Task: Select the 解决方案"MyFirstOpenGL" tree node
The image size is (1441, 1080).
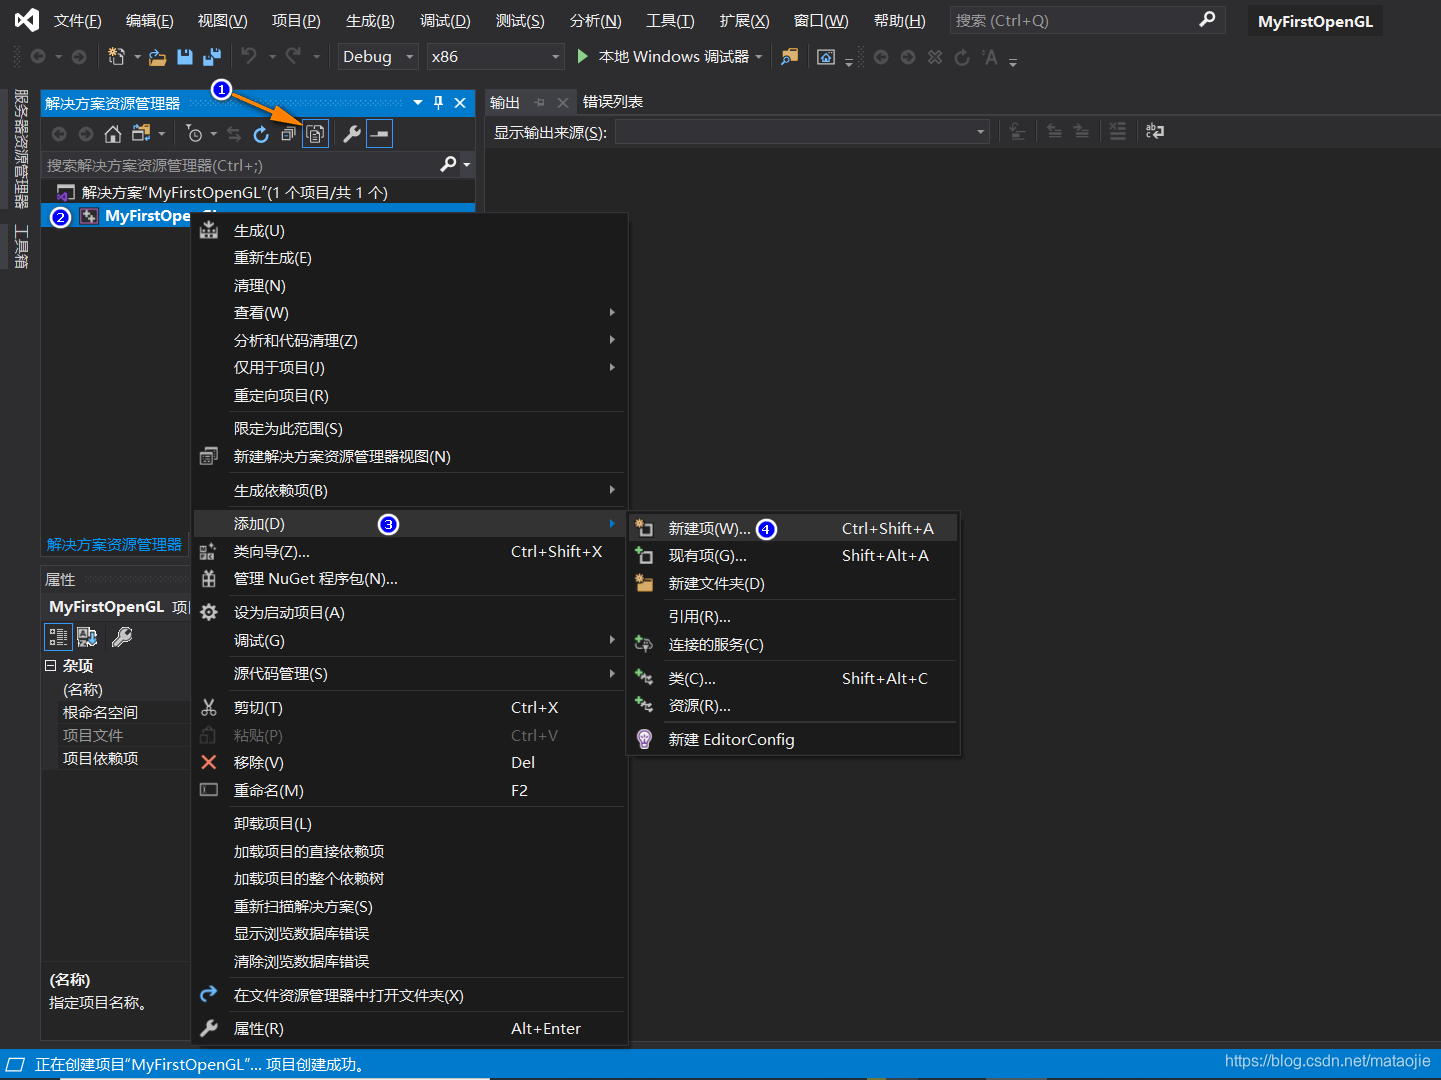Action: pyautogui.click(x=235, y=192)
